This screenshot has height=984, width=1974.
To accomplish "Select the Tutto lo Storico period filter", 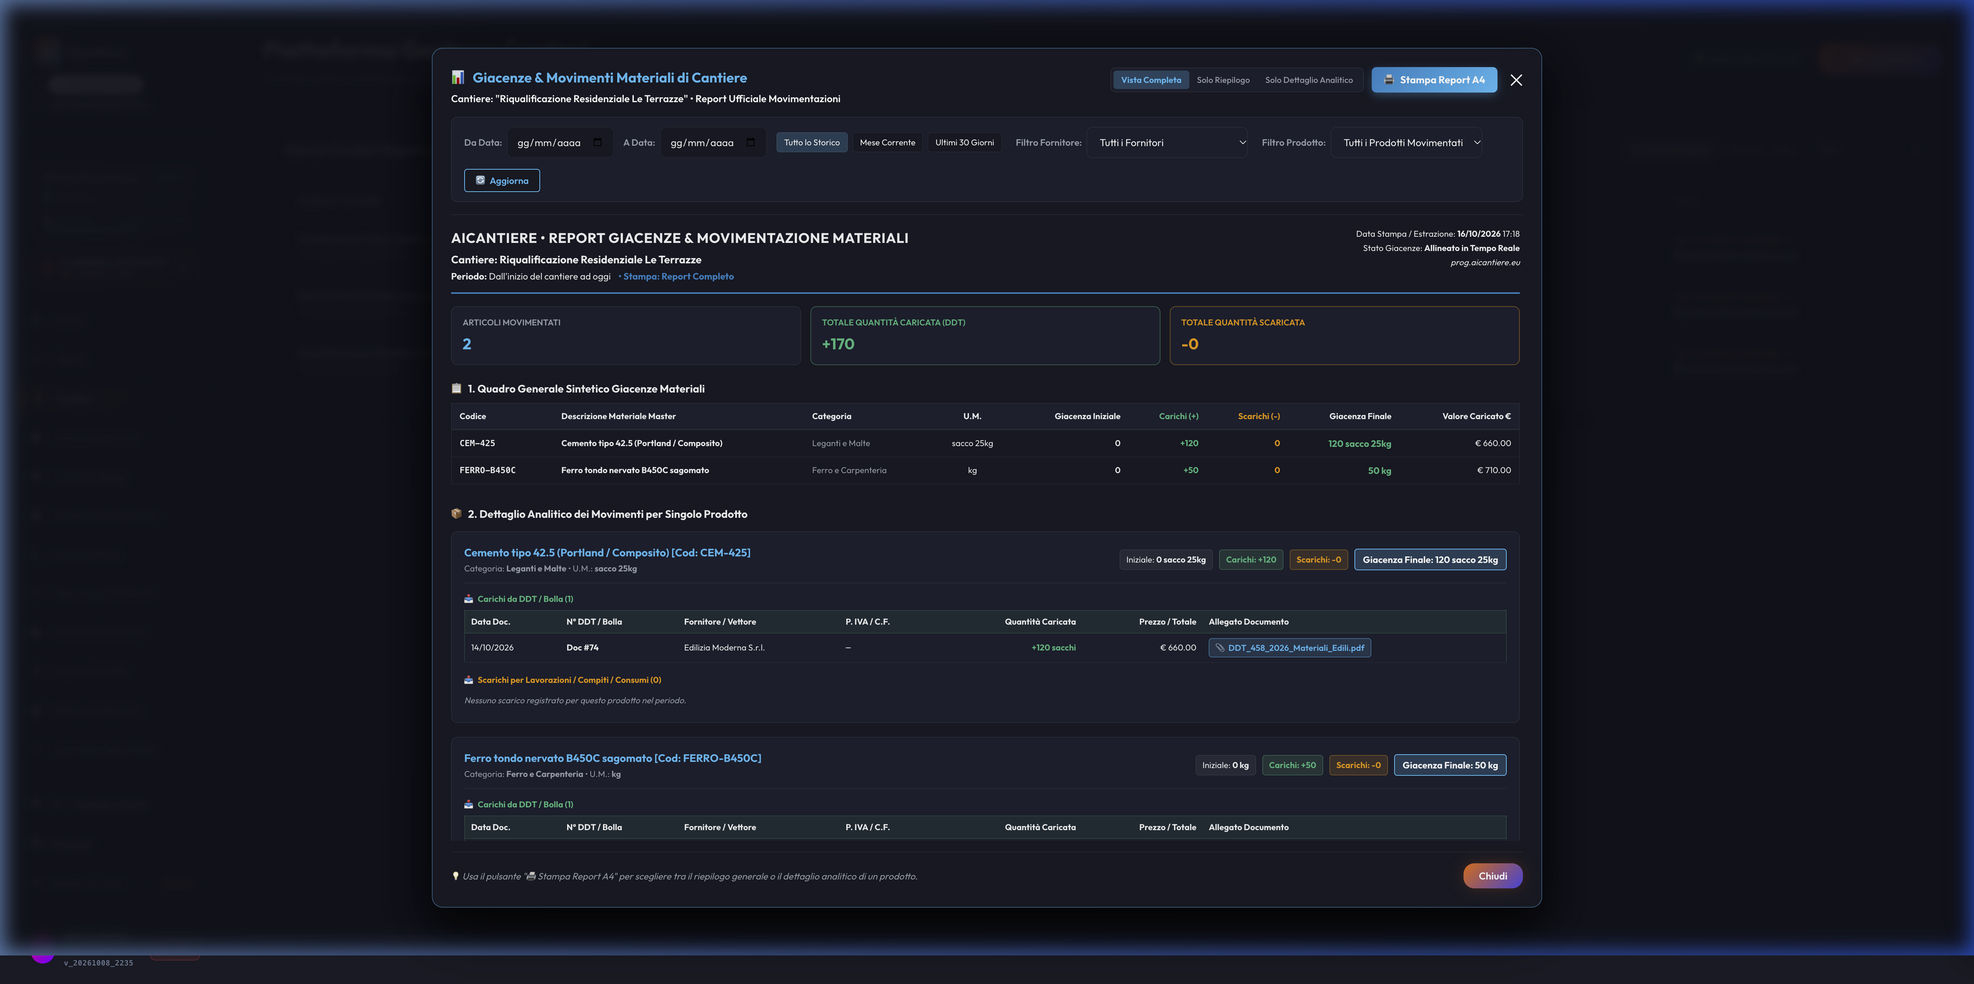I will click(x=812, y=143).
